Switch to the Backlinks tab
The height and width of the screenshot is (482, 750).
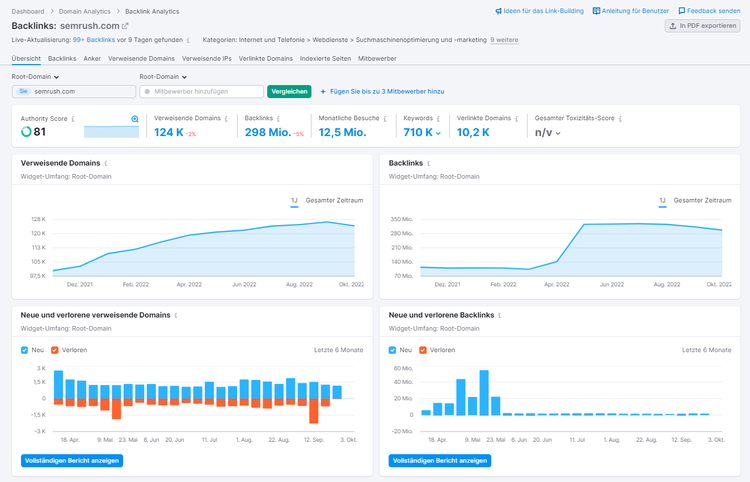(x=62, y=58)
